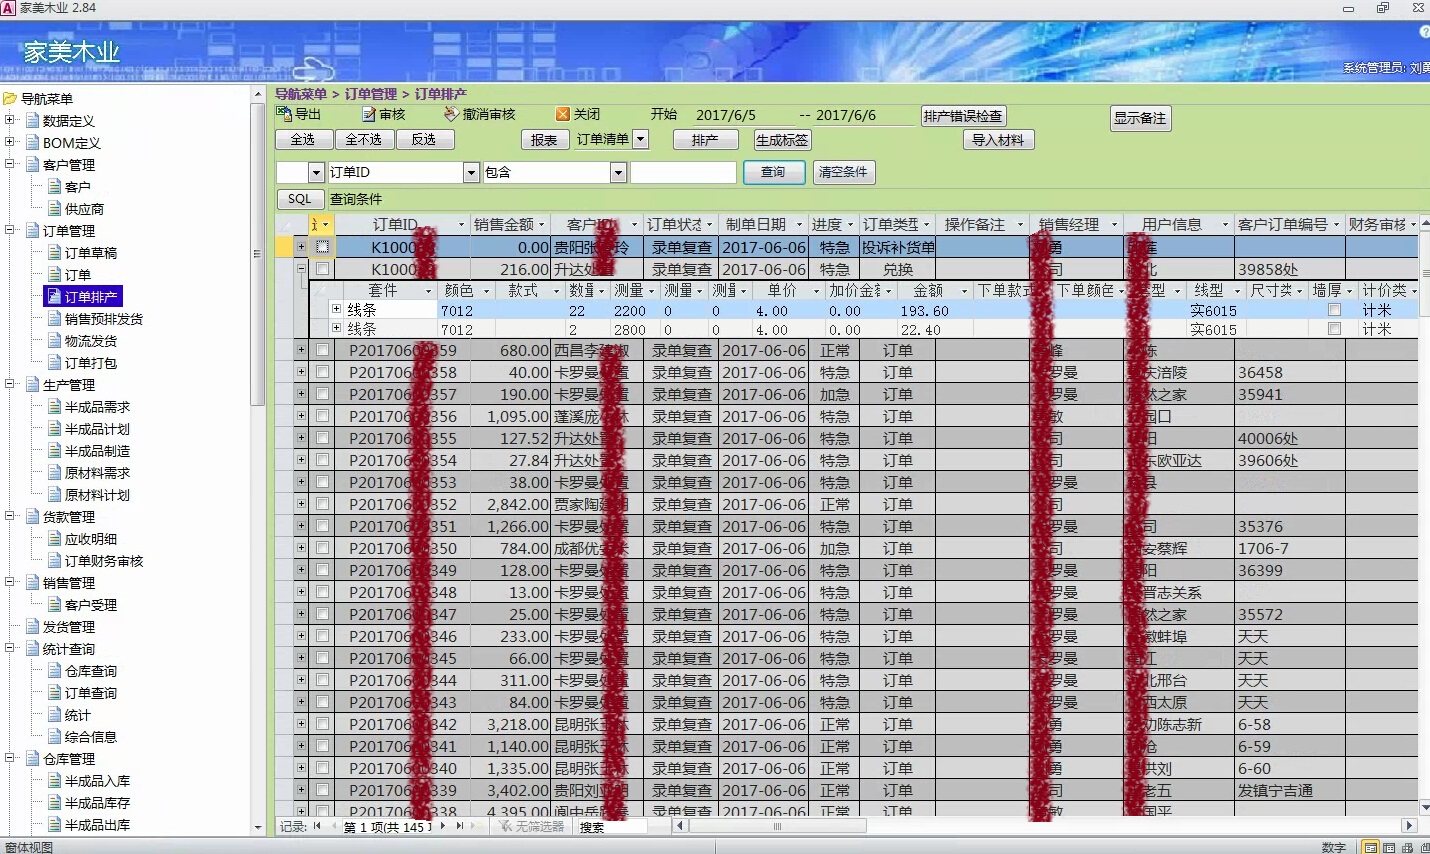
Task: Check the box for order ending 352
Action: click(x=322, y=504)
